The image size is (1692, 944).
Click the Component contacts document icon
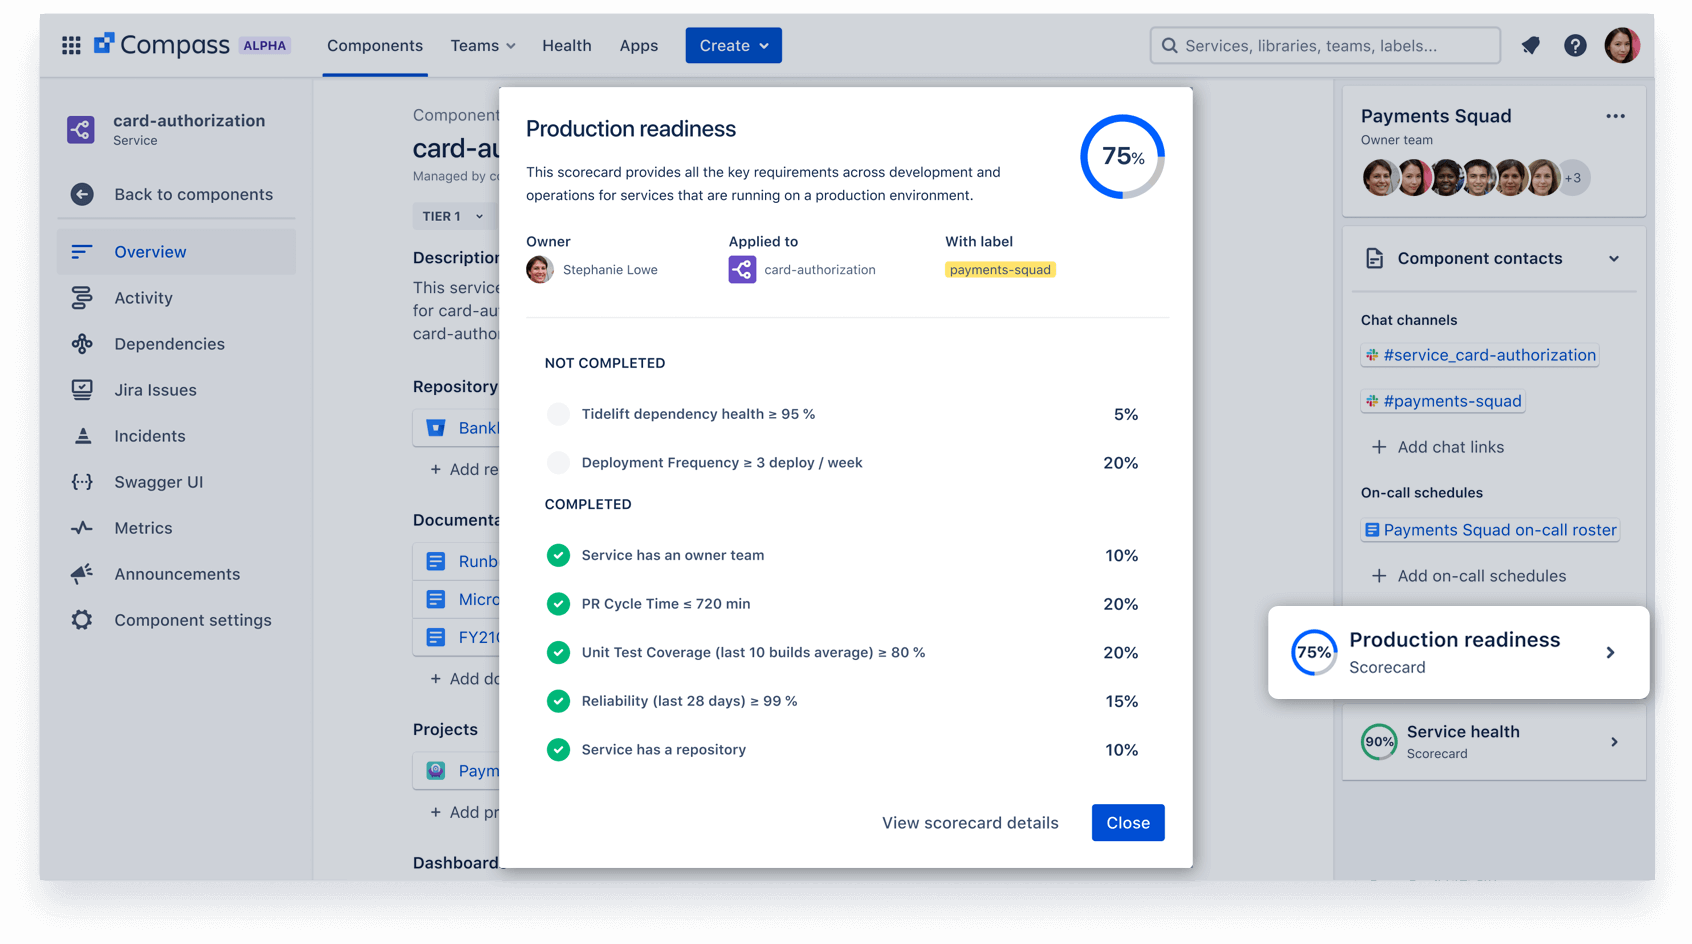1375,258
